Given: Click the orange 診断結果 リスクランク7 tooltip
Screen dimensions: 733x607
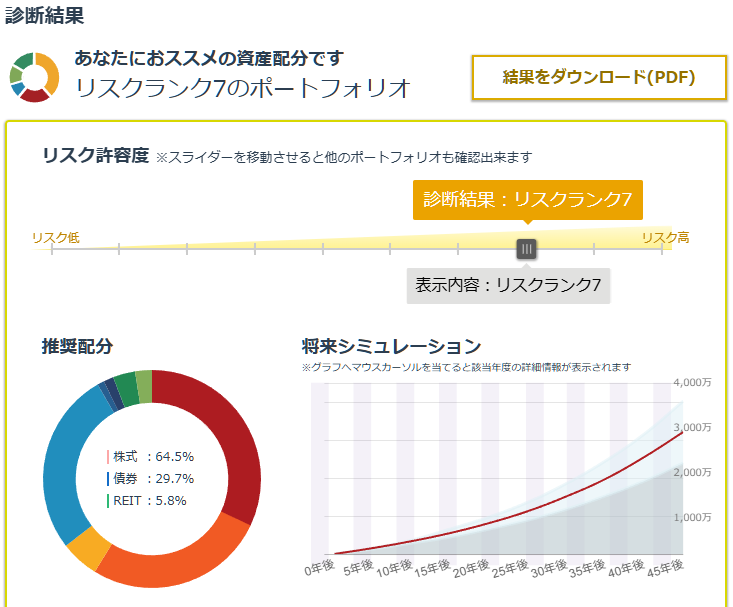Looking at the screenshot, I should pyautogui.click(x=527, y=200).
